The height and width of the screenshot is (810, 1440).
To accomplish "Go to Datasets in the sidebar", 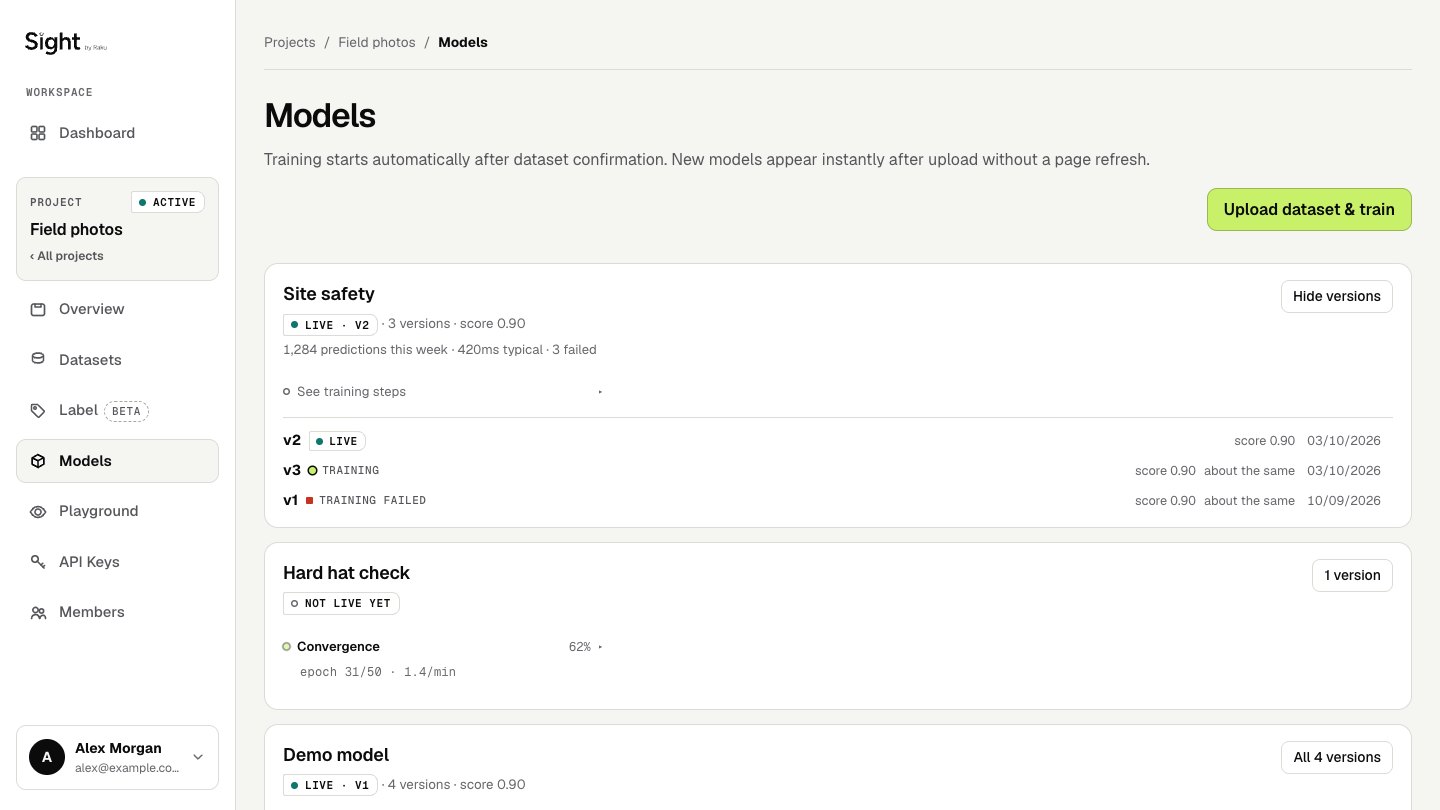I will tap(117, 360).
